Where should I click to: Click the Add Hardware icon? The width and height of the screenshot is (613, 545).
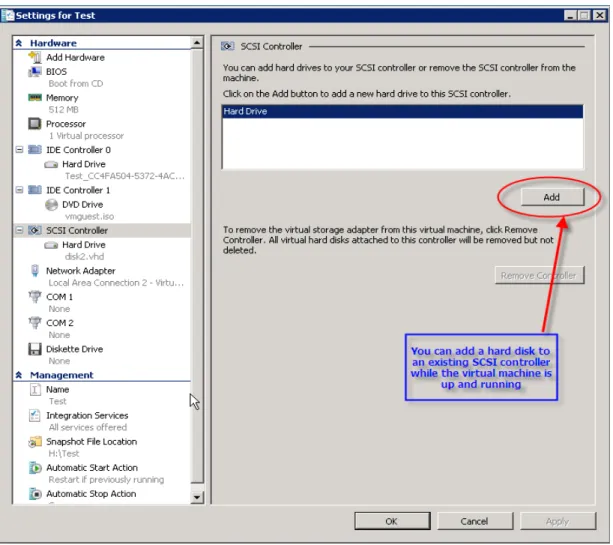tap(35, 57)
